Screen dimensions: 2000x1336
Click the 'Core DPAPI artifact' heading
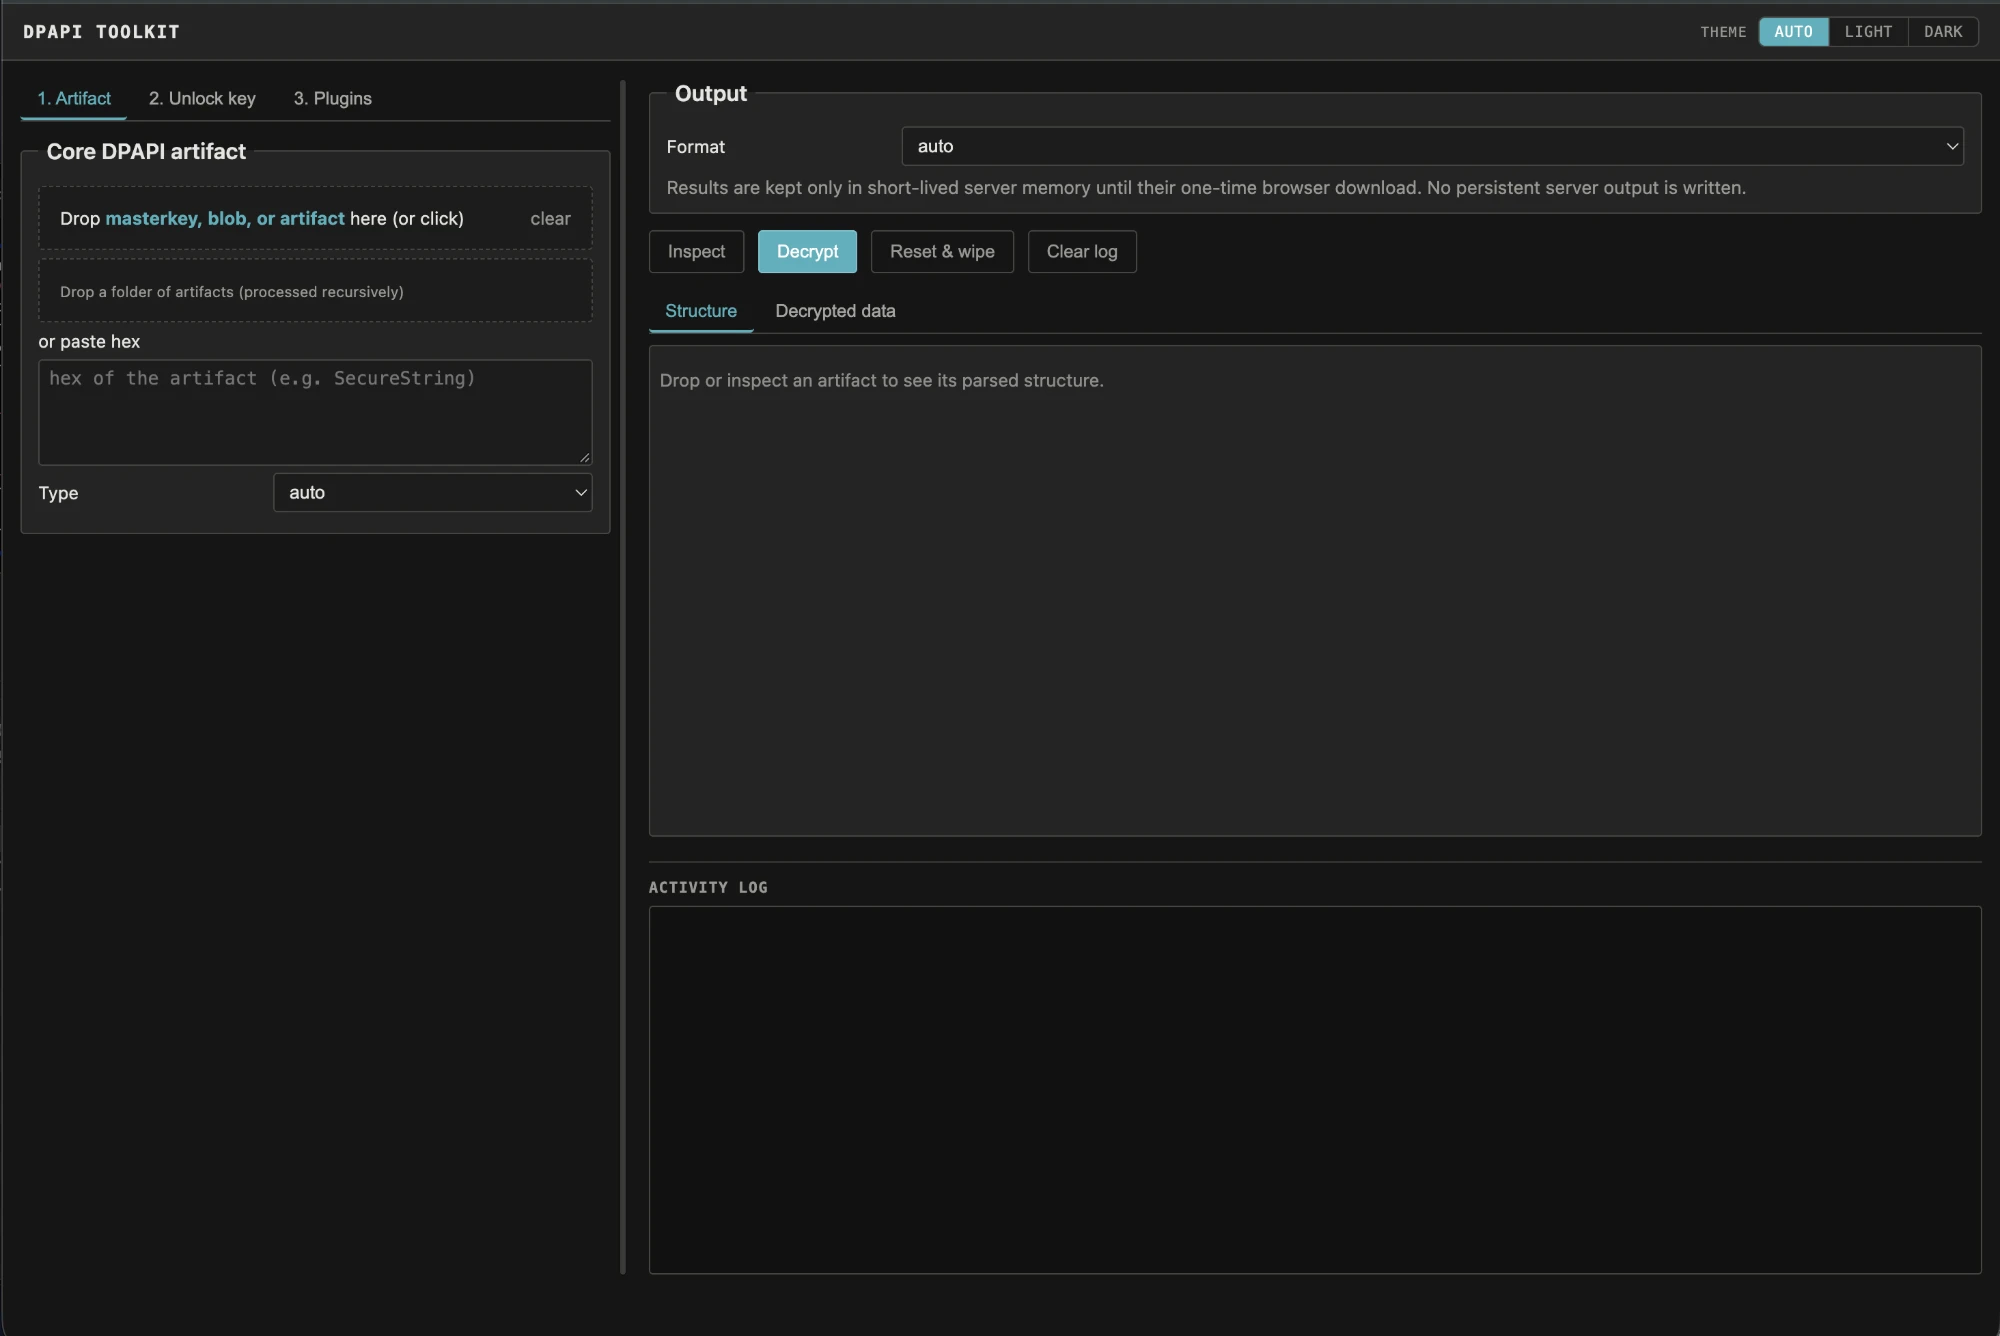146,152
